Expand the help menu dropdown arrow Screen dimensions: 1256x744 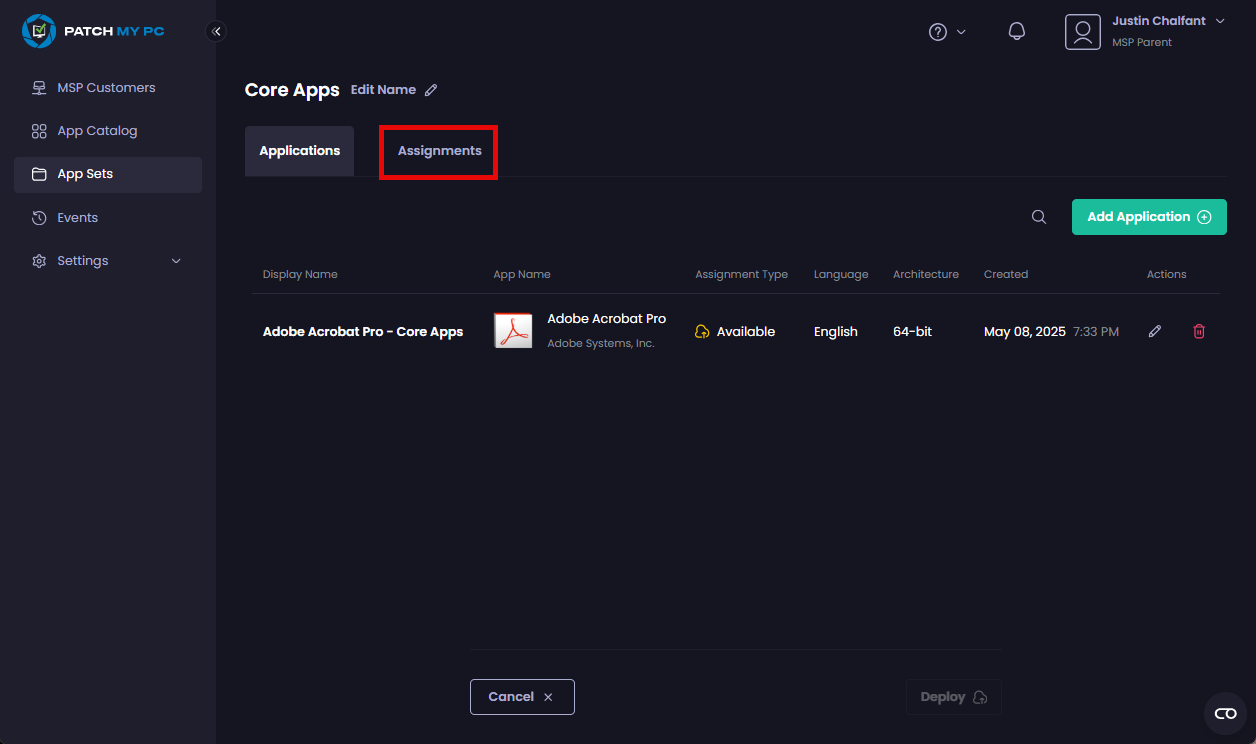[x=961, y=32]
